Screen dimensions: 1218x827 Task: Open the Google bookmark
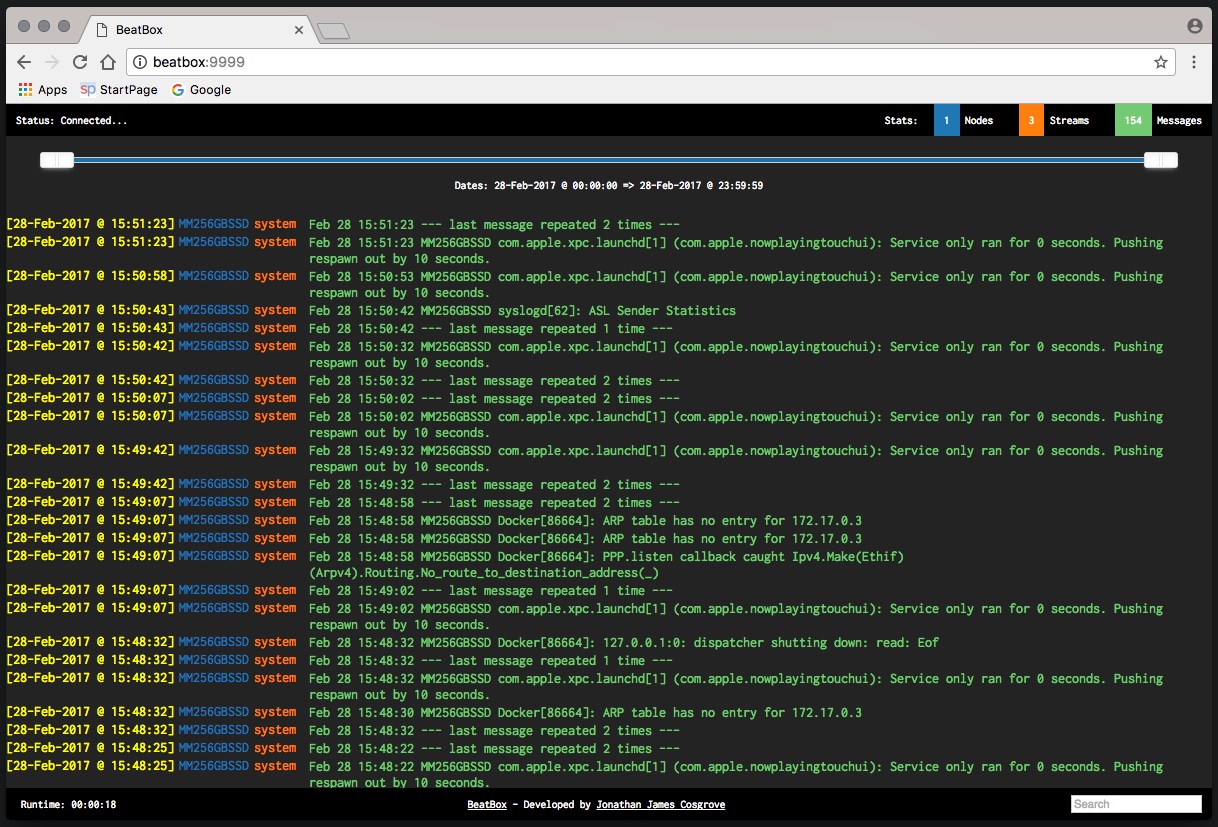(x=201, y=90)
